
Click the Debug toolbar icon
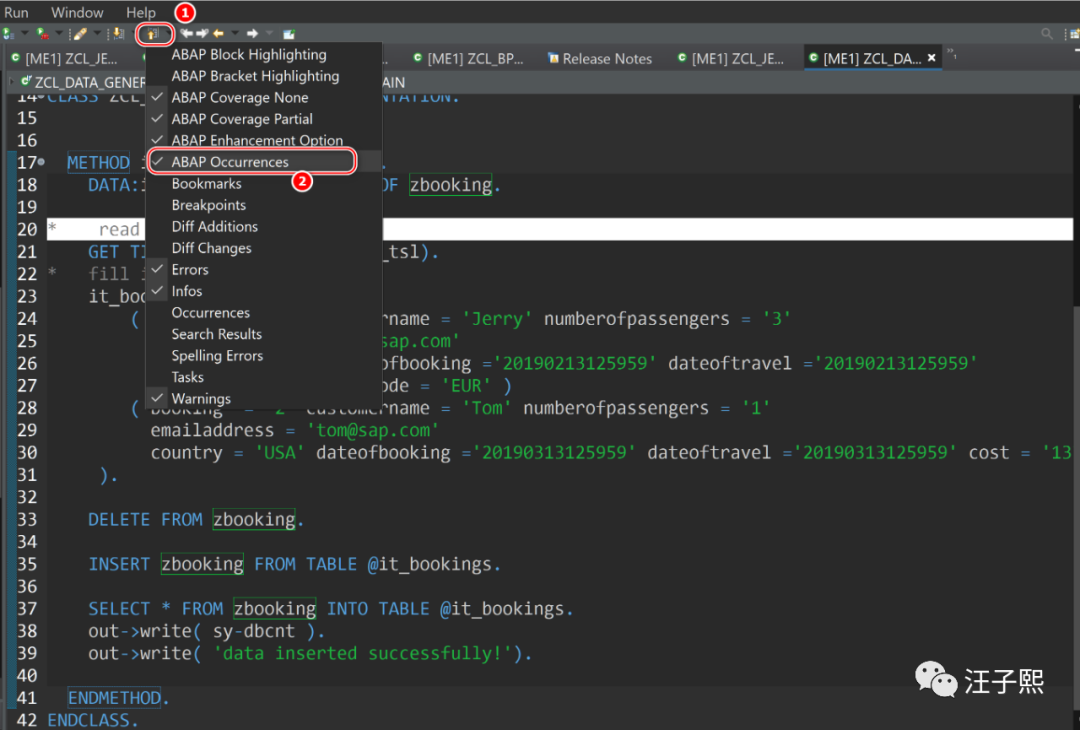pos(42,34)
